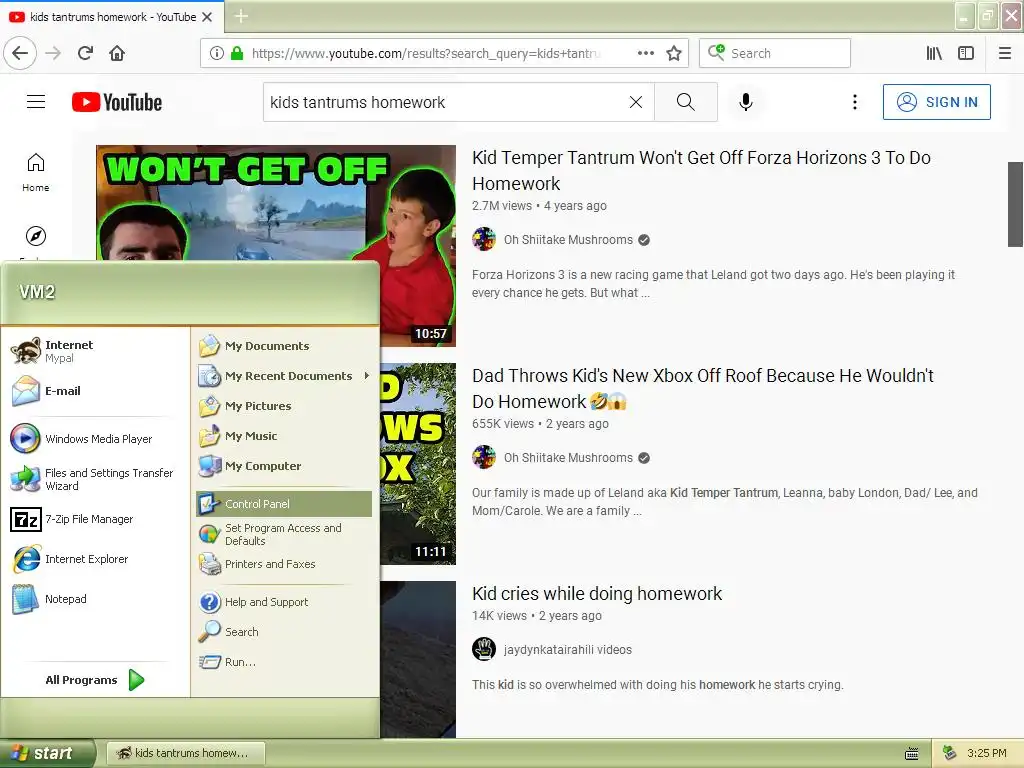The width and height of the screenshot is (1024, 768).
Task: Open Search from Start menu
Action: tap(284, 632)
